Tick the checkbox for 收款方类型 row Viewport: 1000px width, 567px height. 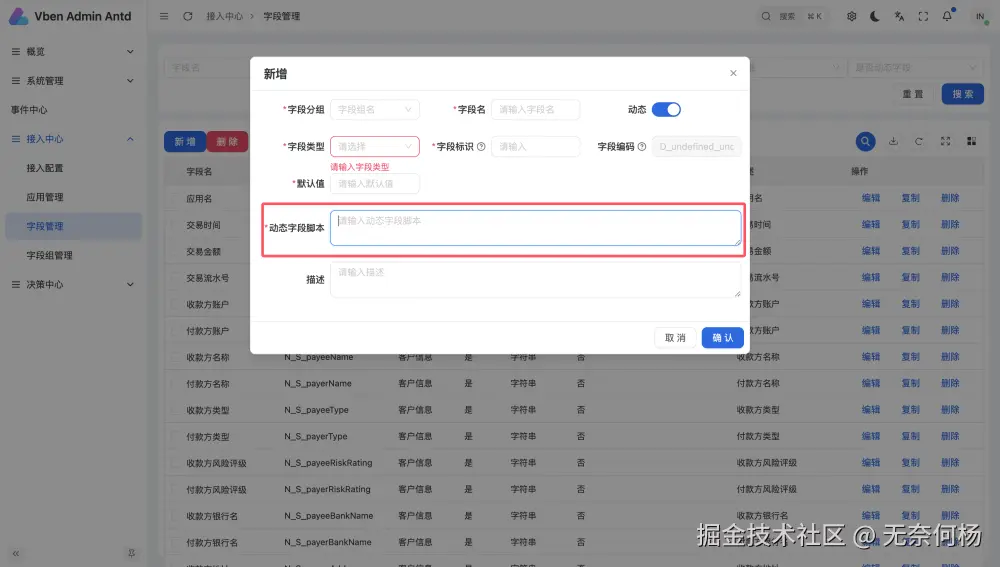coord(175,410)
